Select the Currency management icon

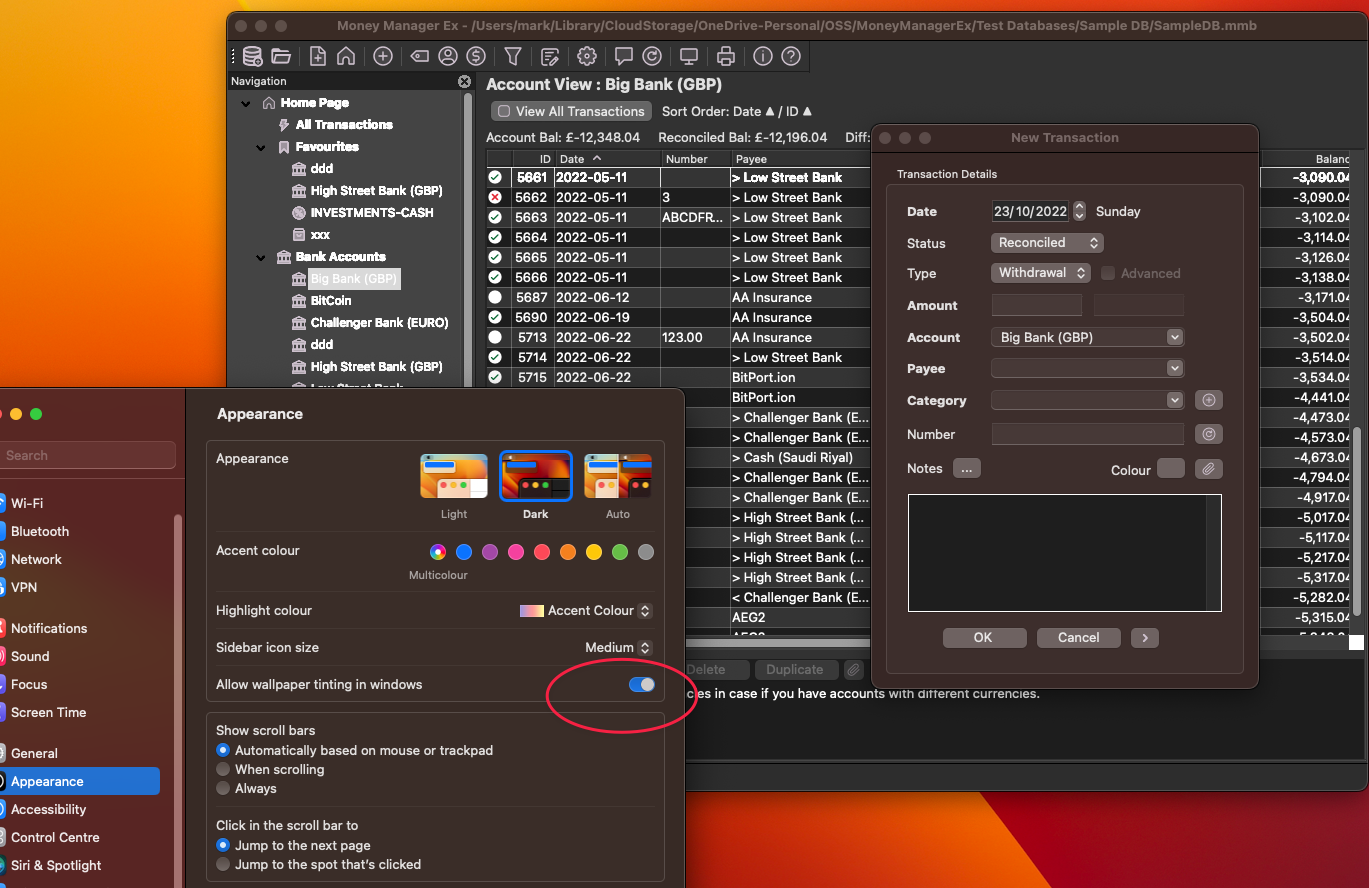[476, 56]
